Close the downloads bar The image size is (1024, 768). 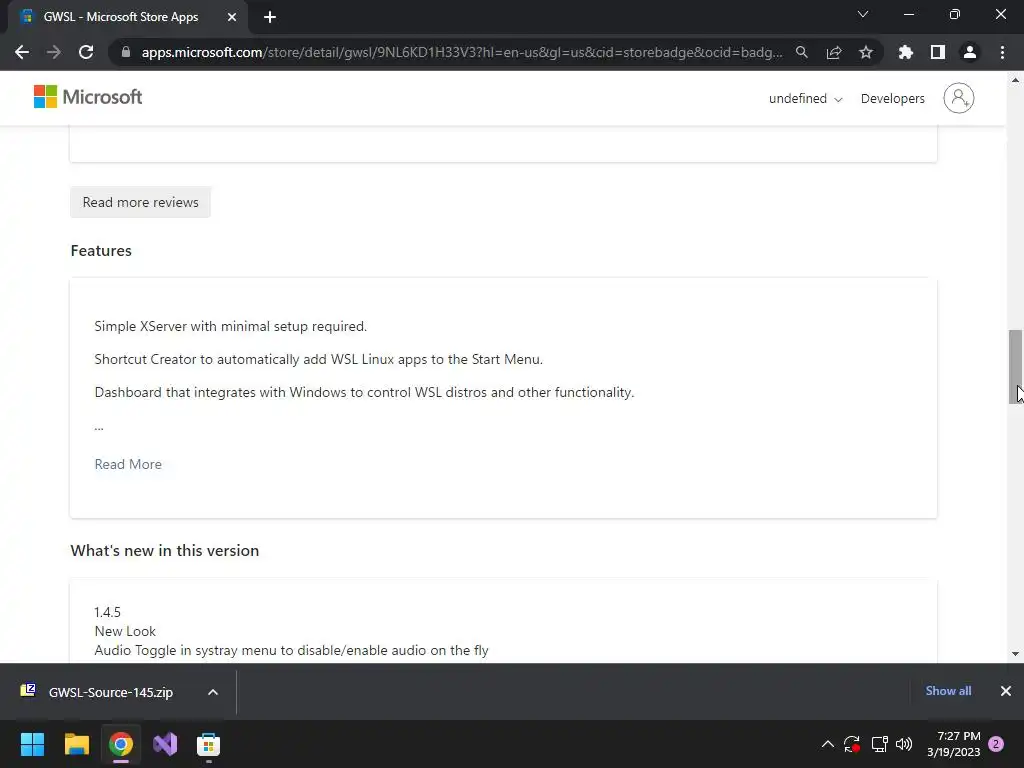(1006, 691)
